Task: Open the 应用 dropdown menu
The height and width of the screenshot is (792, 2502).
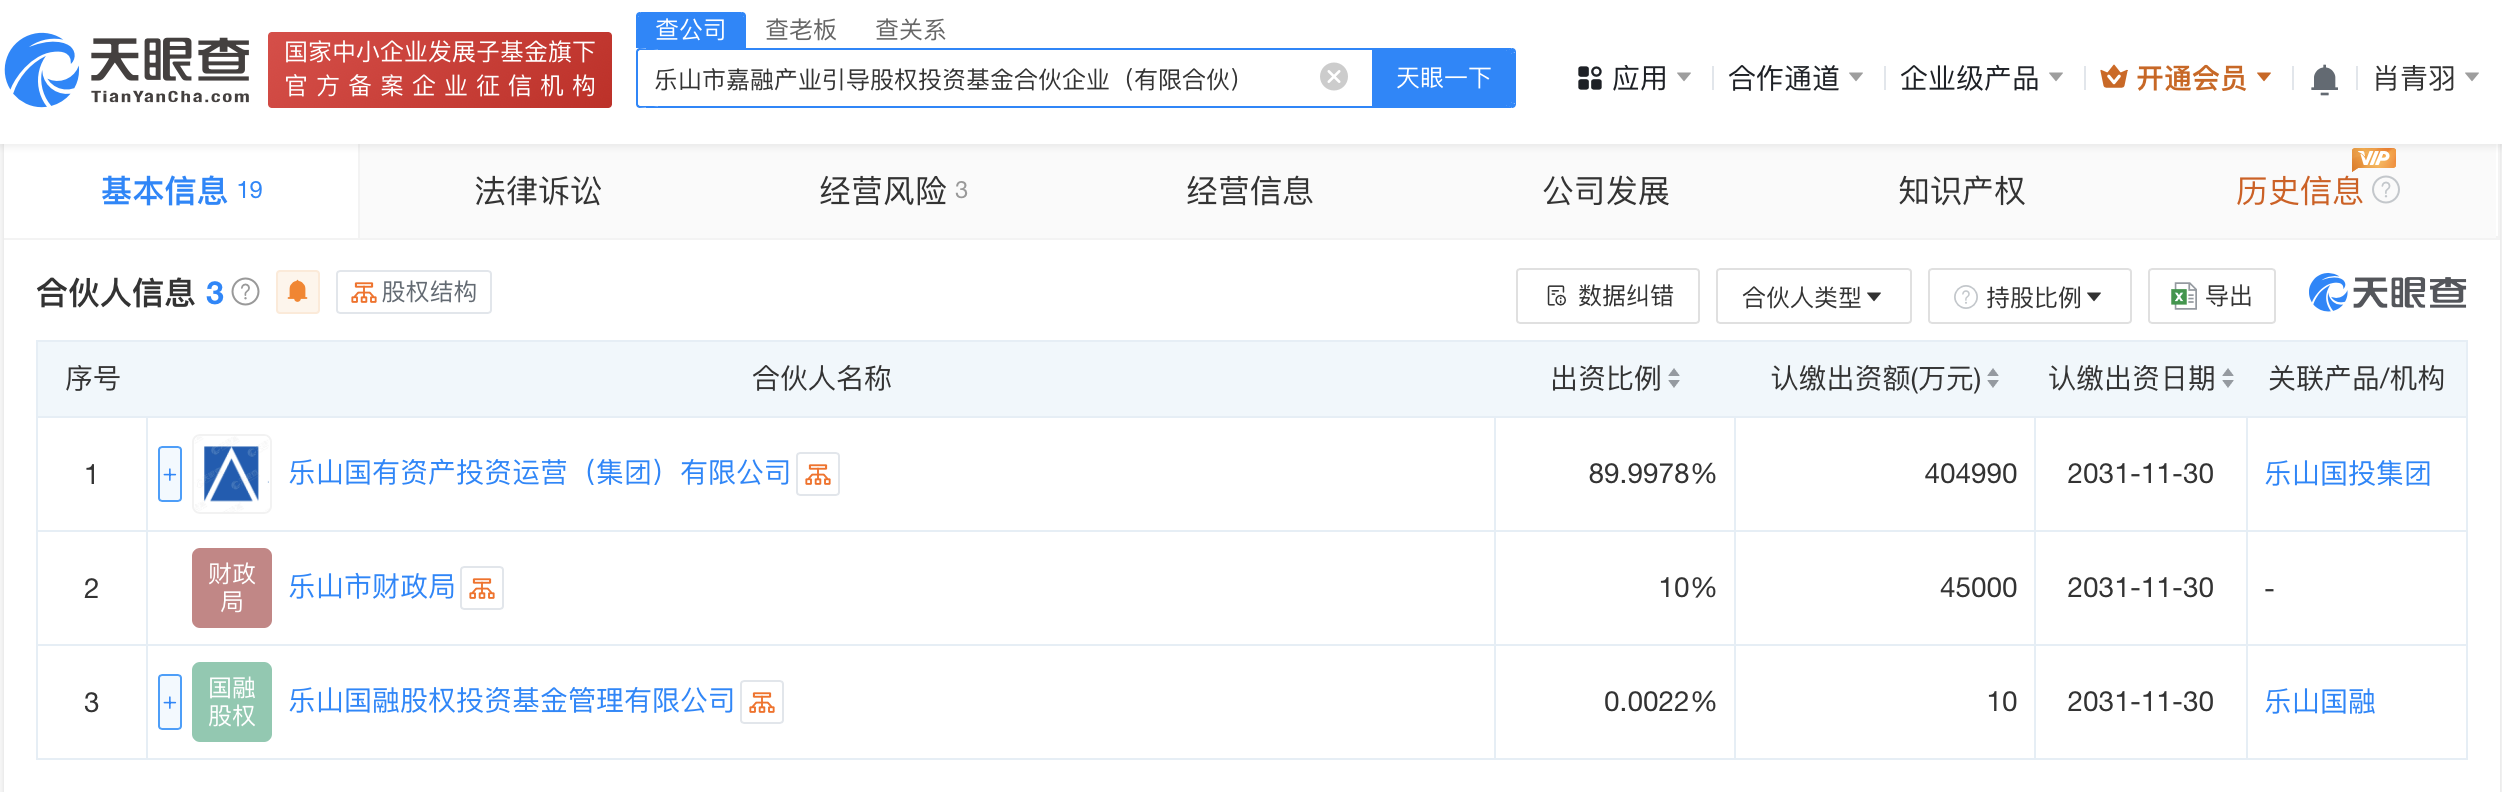Action: coord(1634,78)
